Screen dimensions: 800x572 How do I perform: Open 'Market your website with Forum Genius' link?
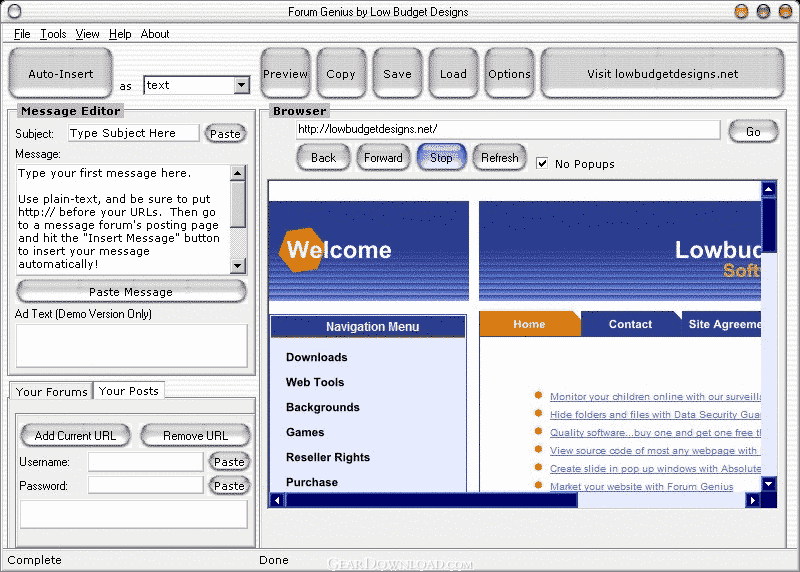pyautogui.click(x=641, y=486)
